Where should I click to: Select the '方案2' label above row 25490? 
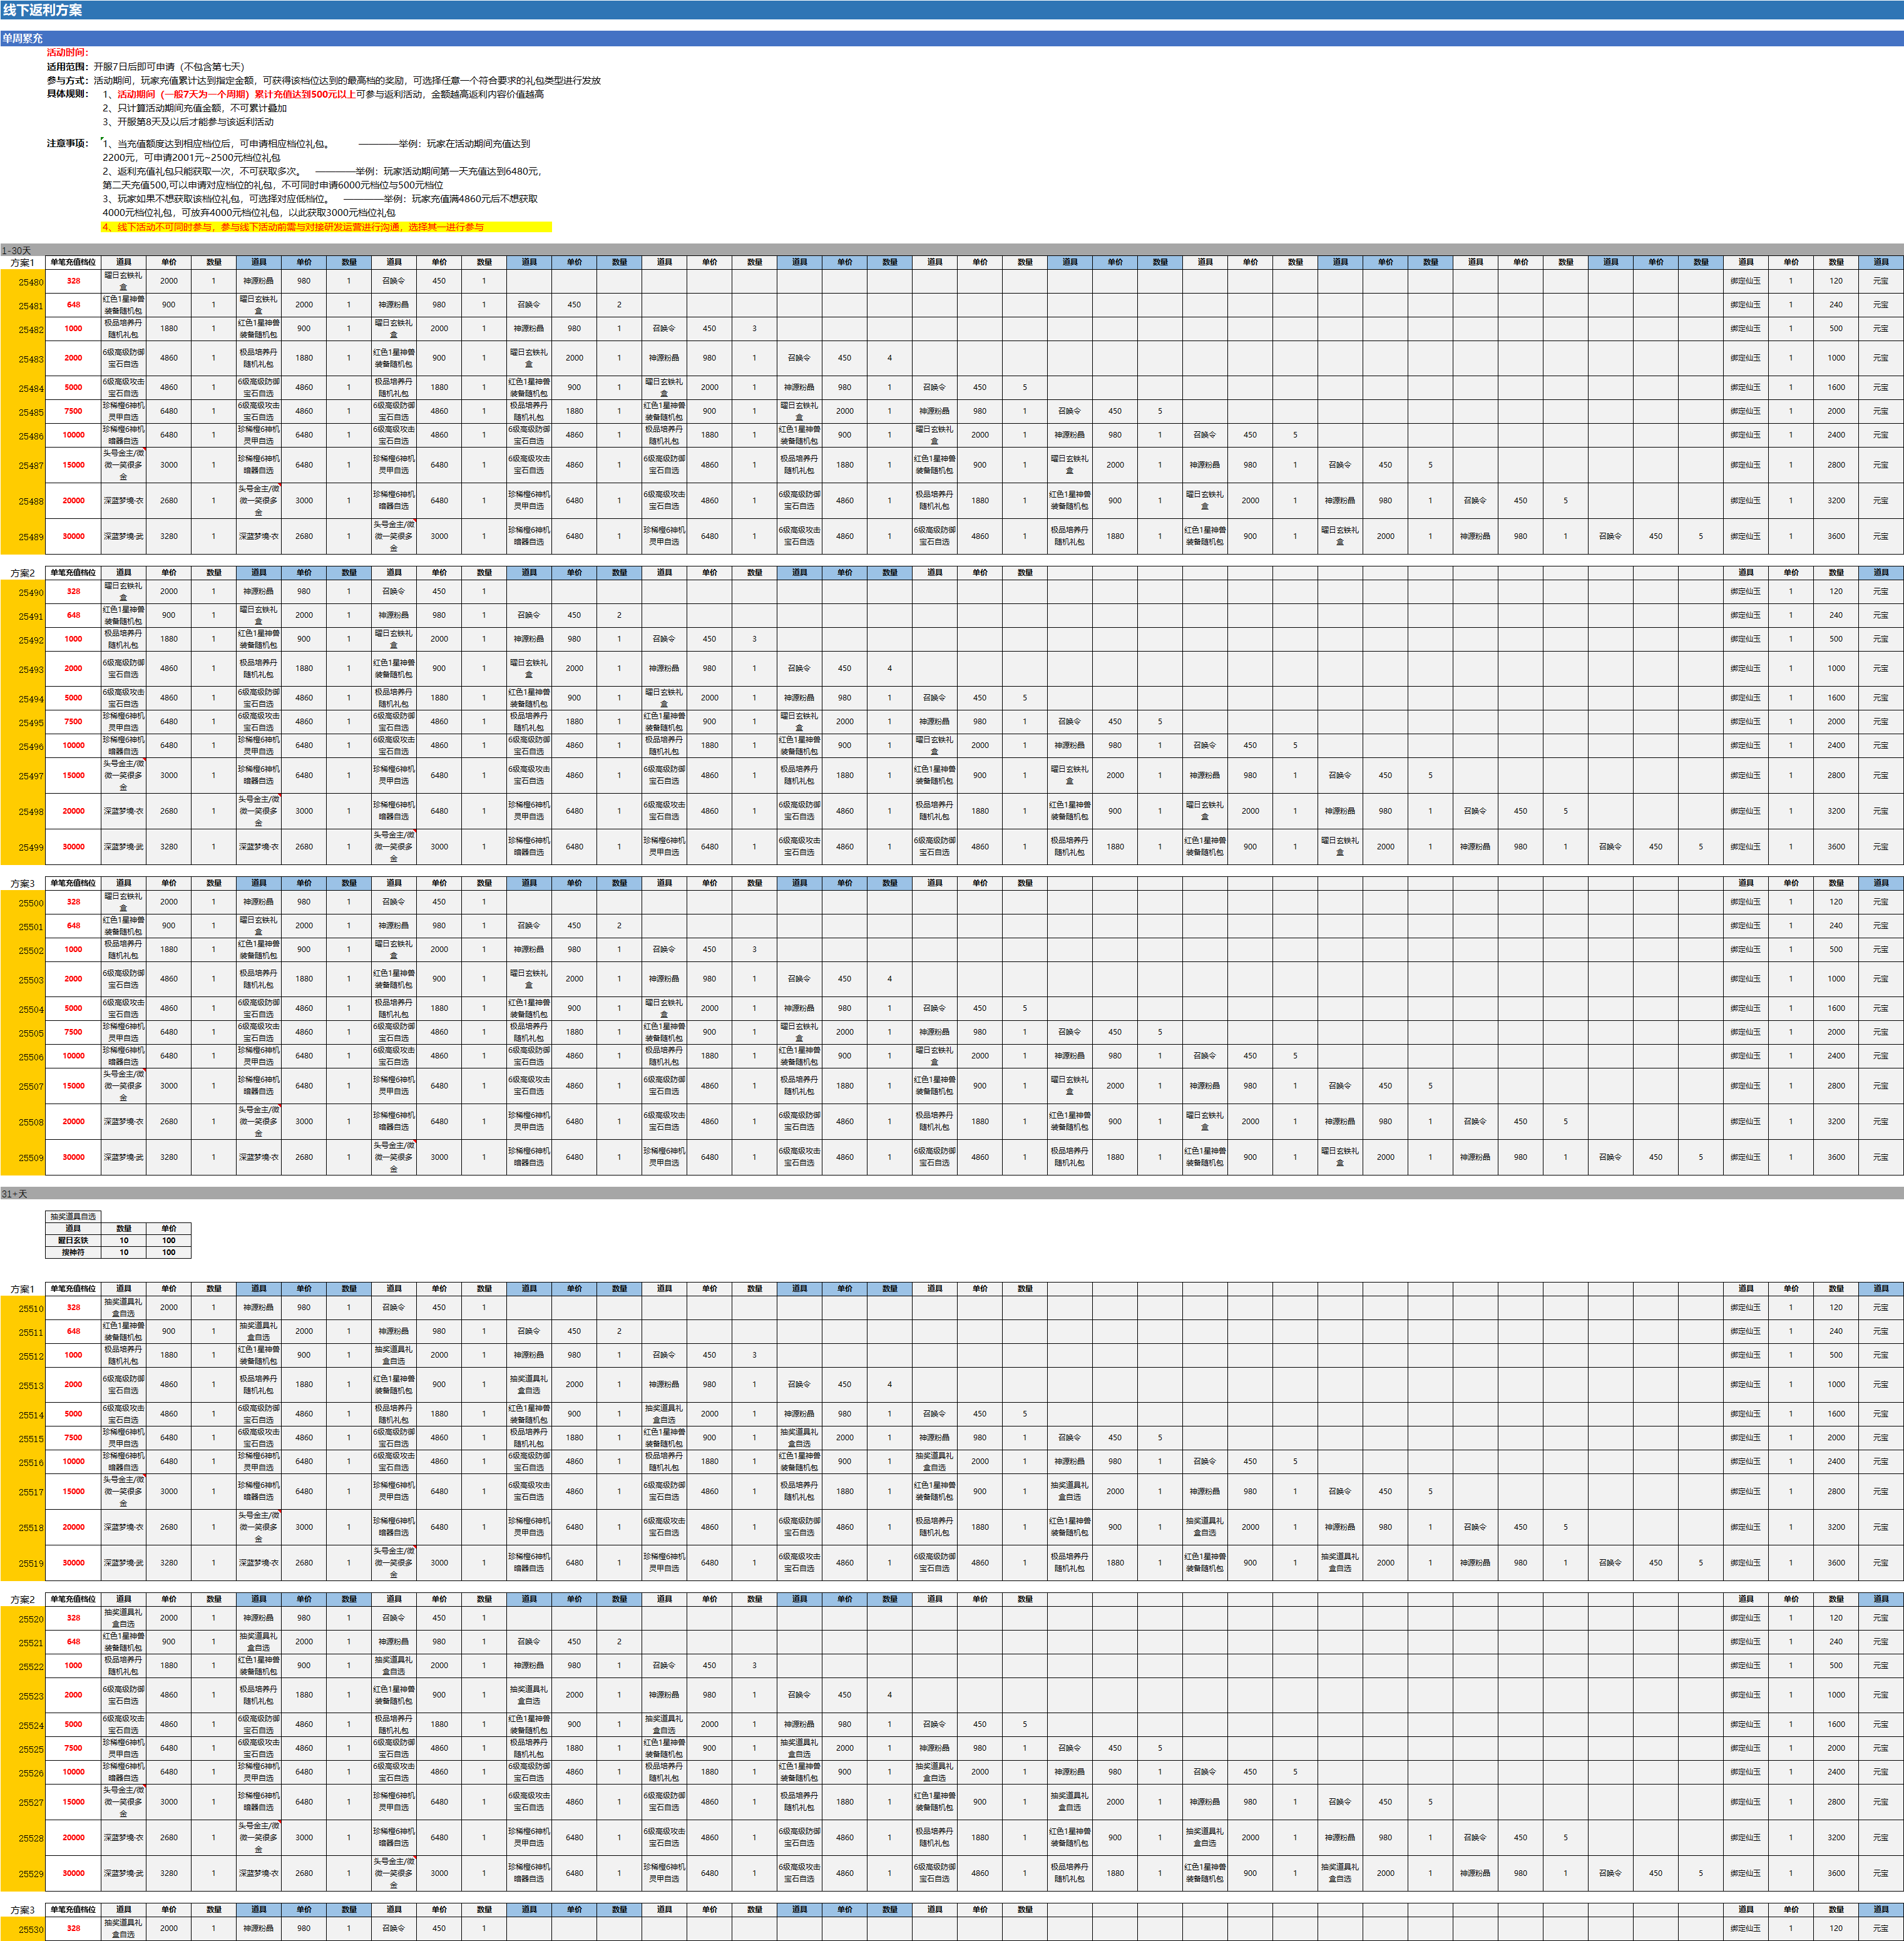click(22, 574)
